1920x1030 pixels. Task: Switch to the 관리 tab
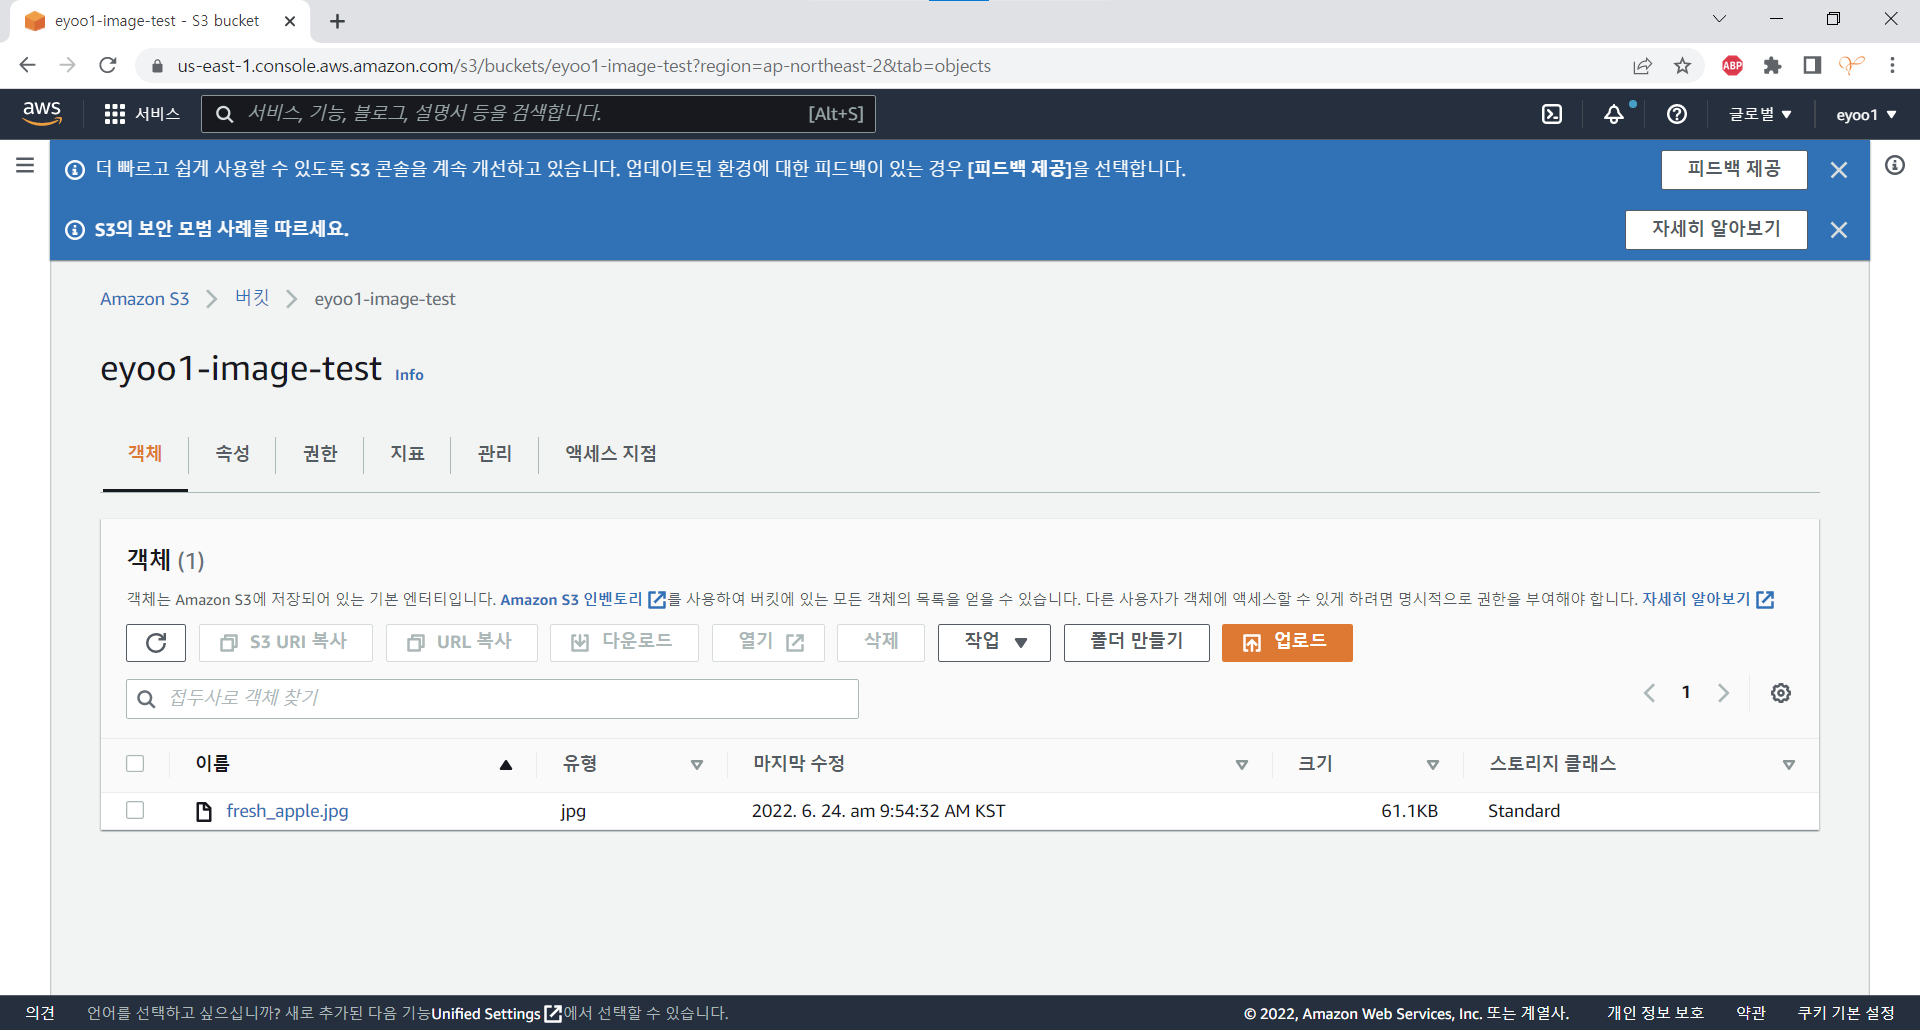(494, 454)
